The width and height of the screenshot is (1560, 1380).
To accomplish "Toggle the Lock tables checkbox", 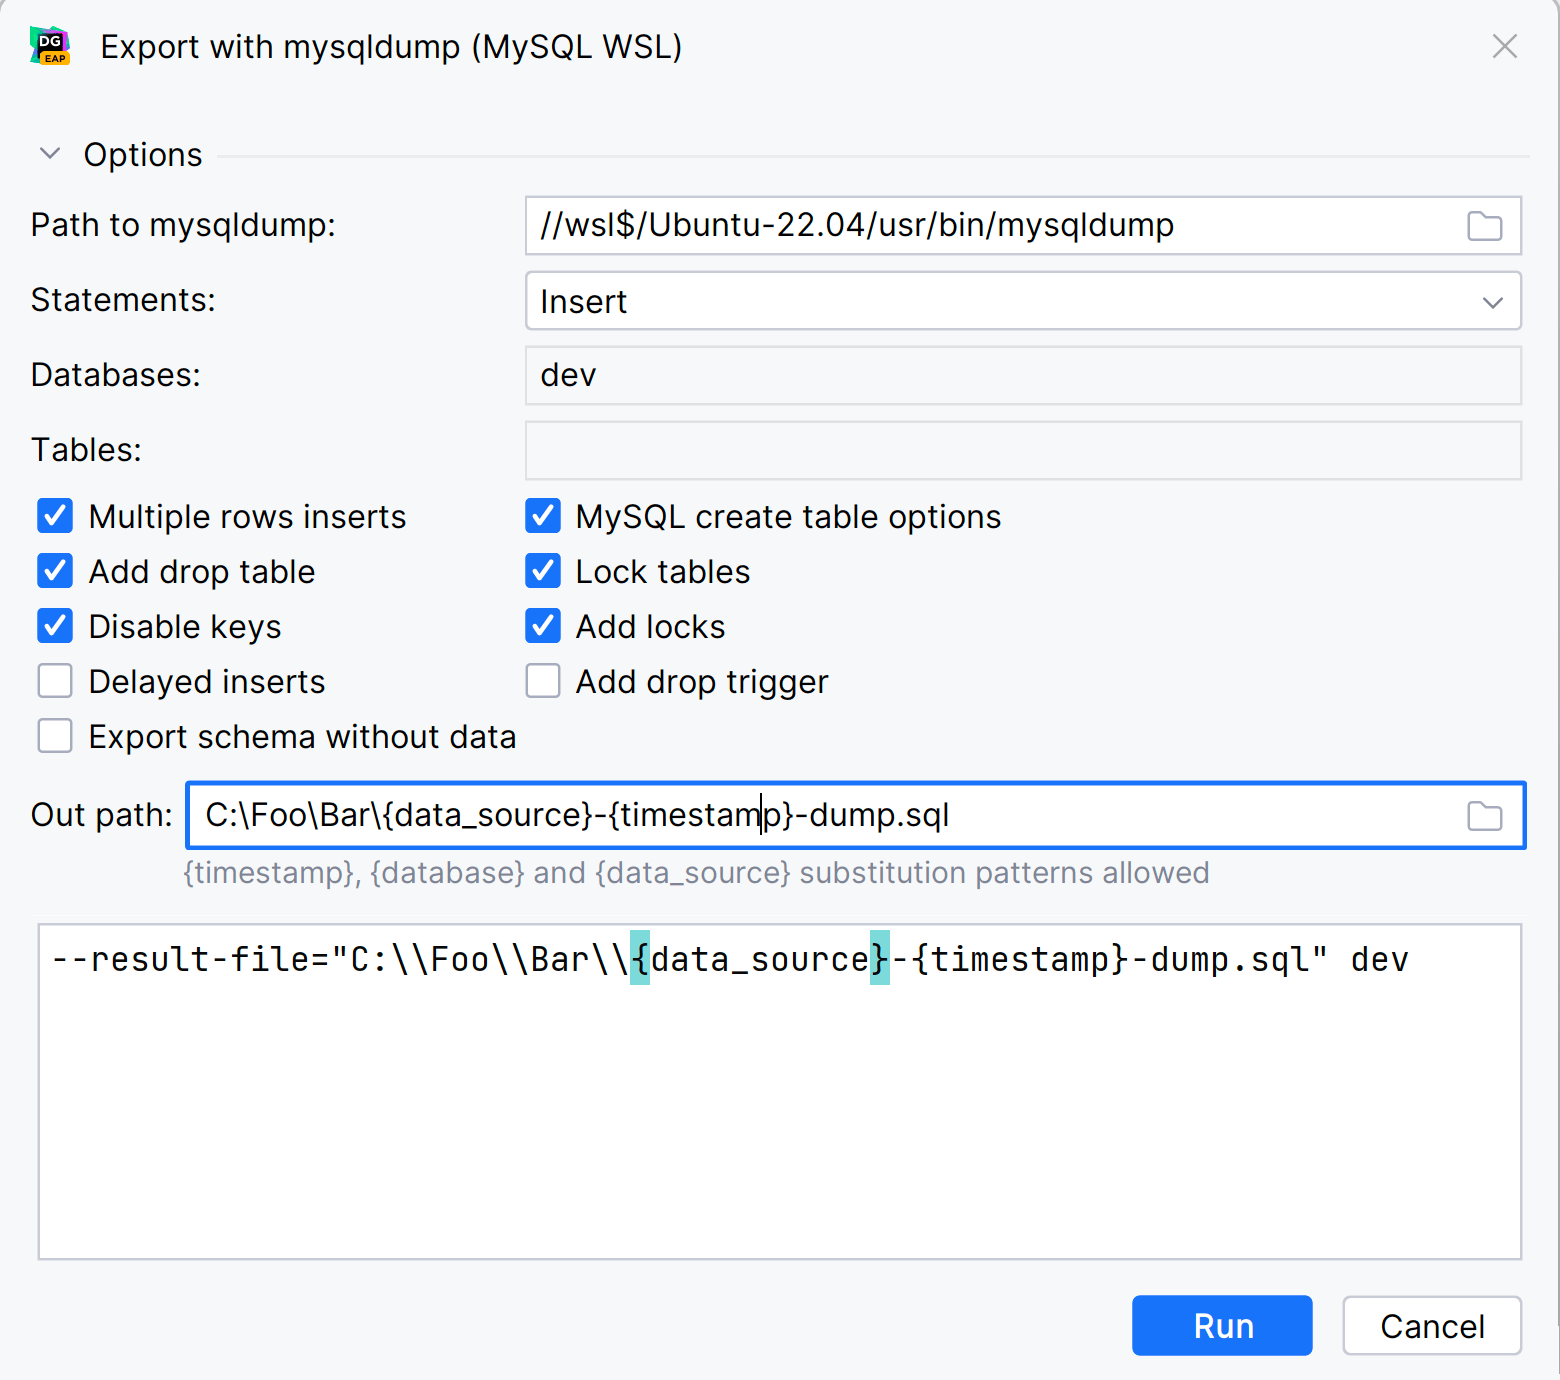I will click(543, 572).
